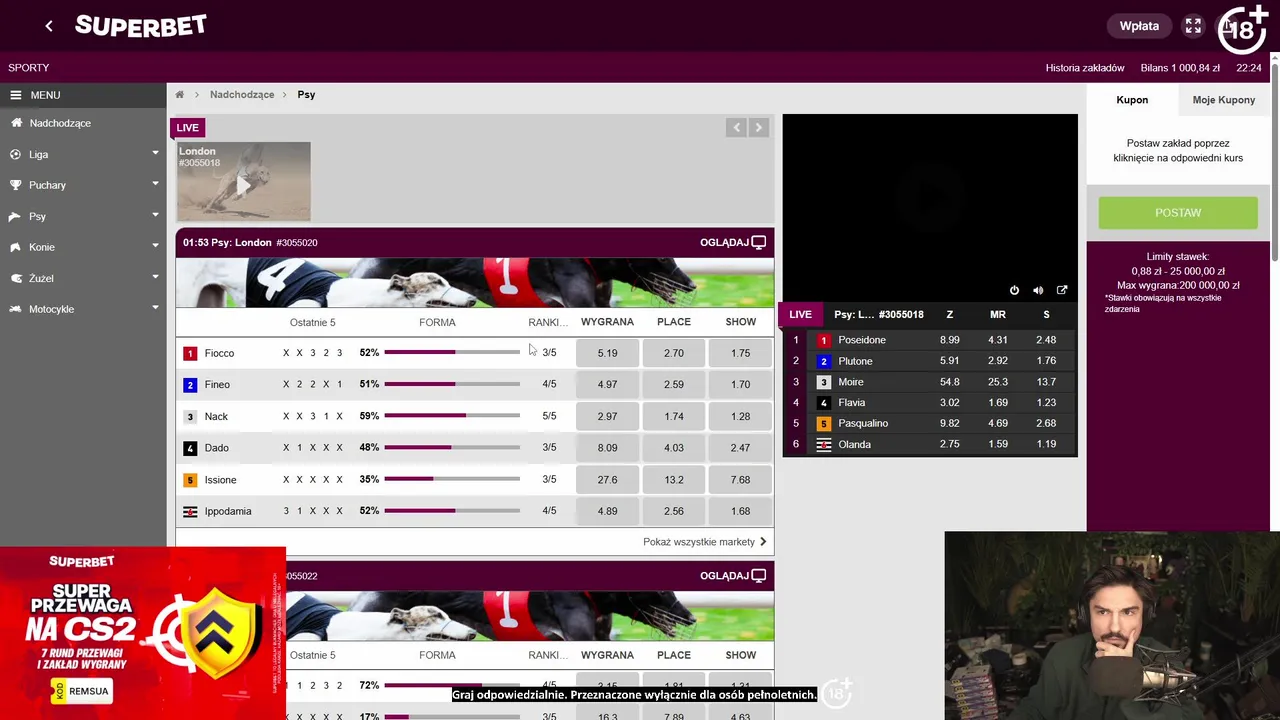Click the Superbet logo
The width and height of the screenshot is (1280, 720).
[141, 26]
